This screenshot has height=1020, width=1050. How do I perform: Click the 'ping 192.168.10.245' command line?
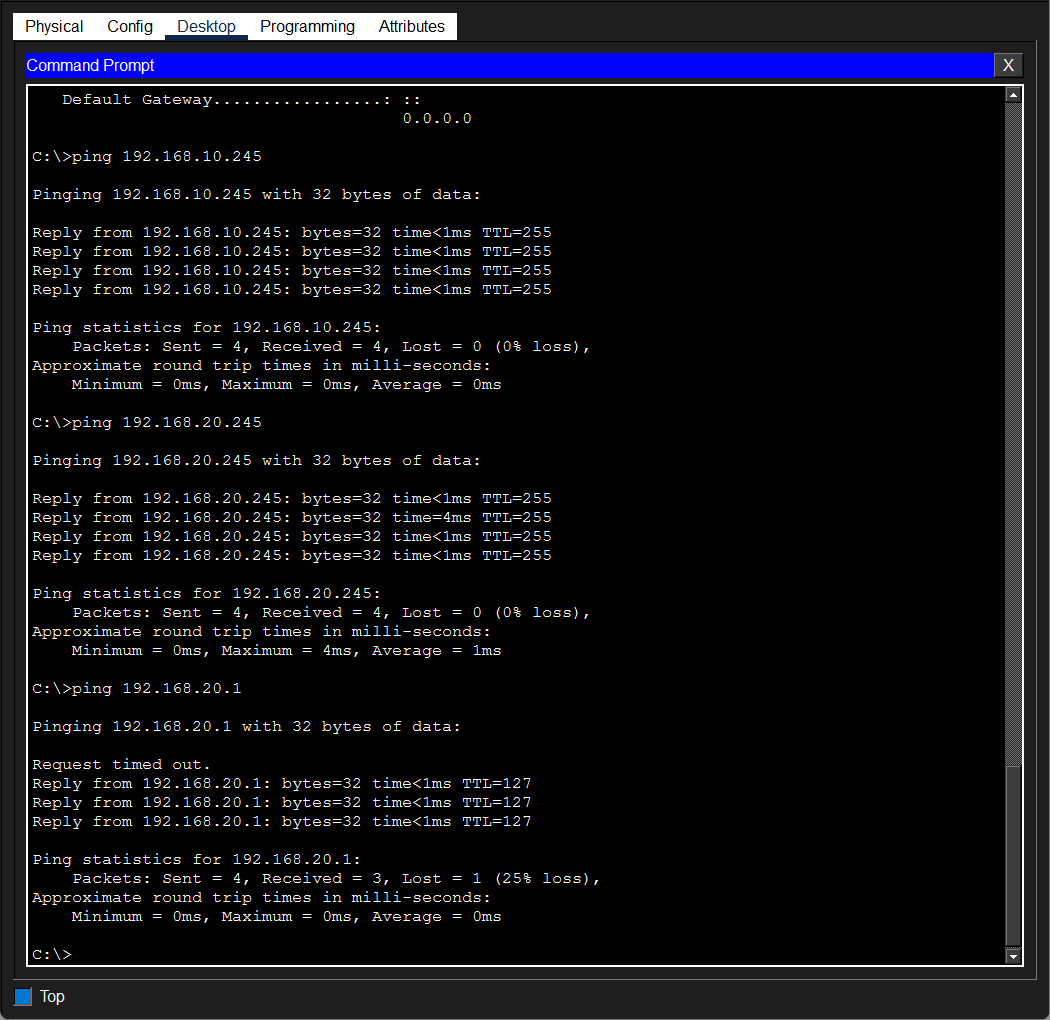147,156
